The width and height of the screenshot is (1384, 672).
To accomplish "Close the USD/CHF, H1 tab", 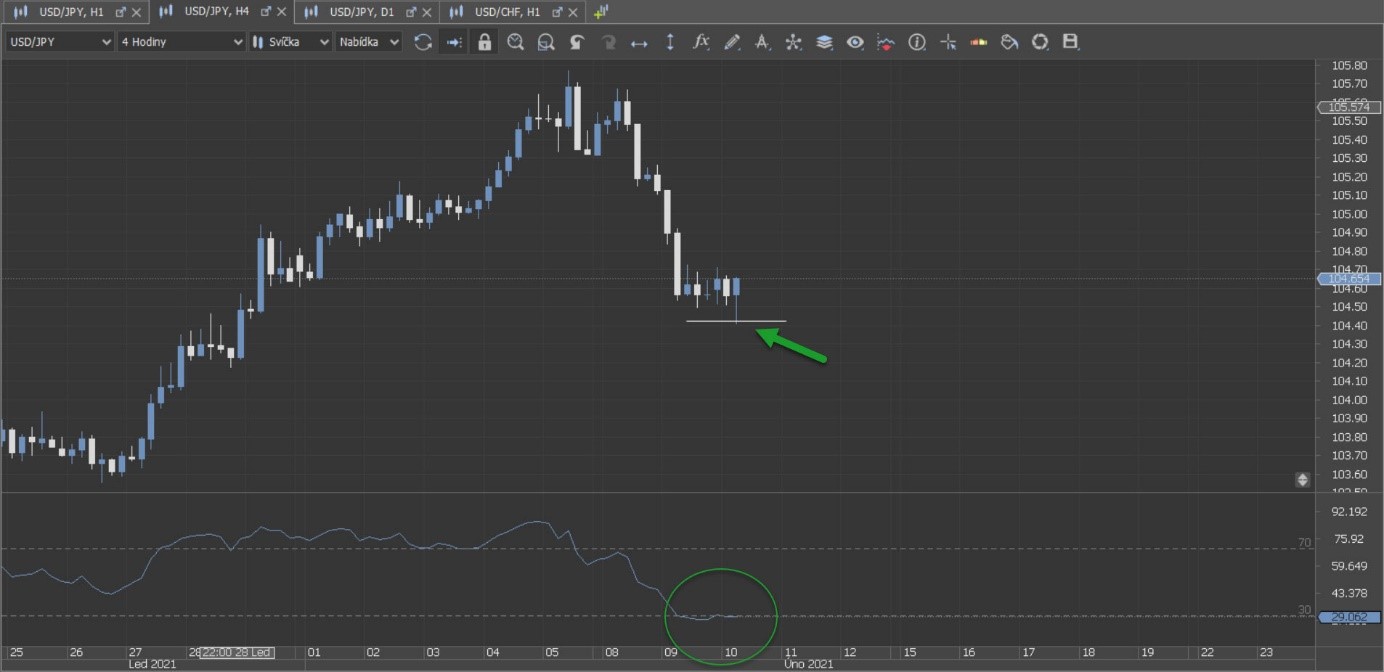I will [x=574, y=12].
